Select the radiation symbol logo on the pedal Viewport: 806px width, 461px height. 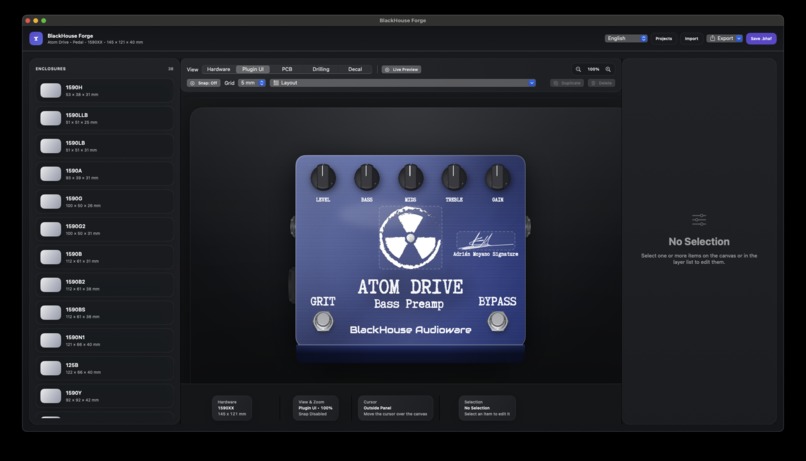[x=410, y=237]
